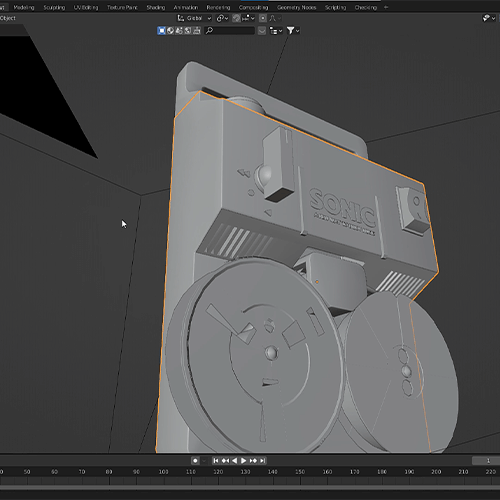The width and height of the screenshot is (500, 500).
Task: Jump to the next keyframe
Action: pyautogui.click(x=253, y=461)
